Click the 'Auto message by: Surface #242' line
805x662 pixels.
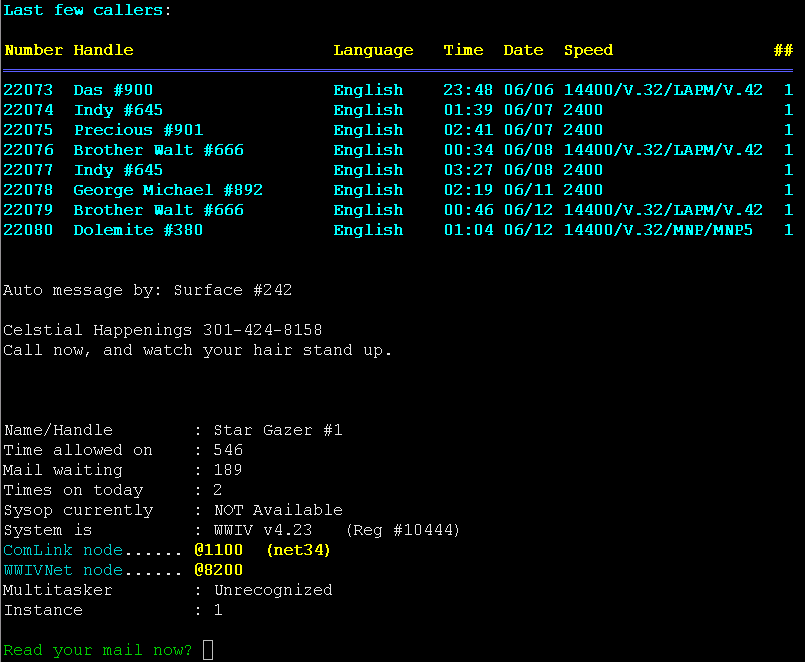click(148, 290)
